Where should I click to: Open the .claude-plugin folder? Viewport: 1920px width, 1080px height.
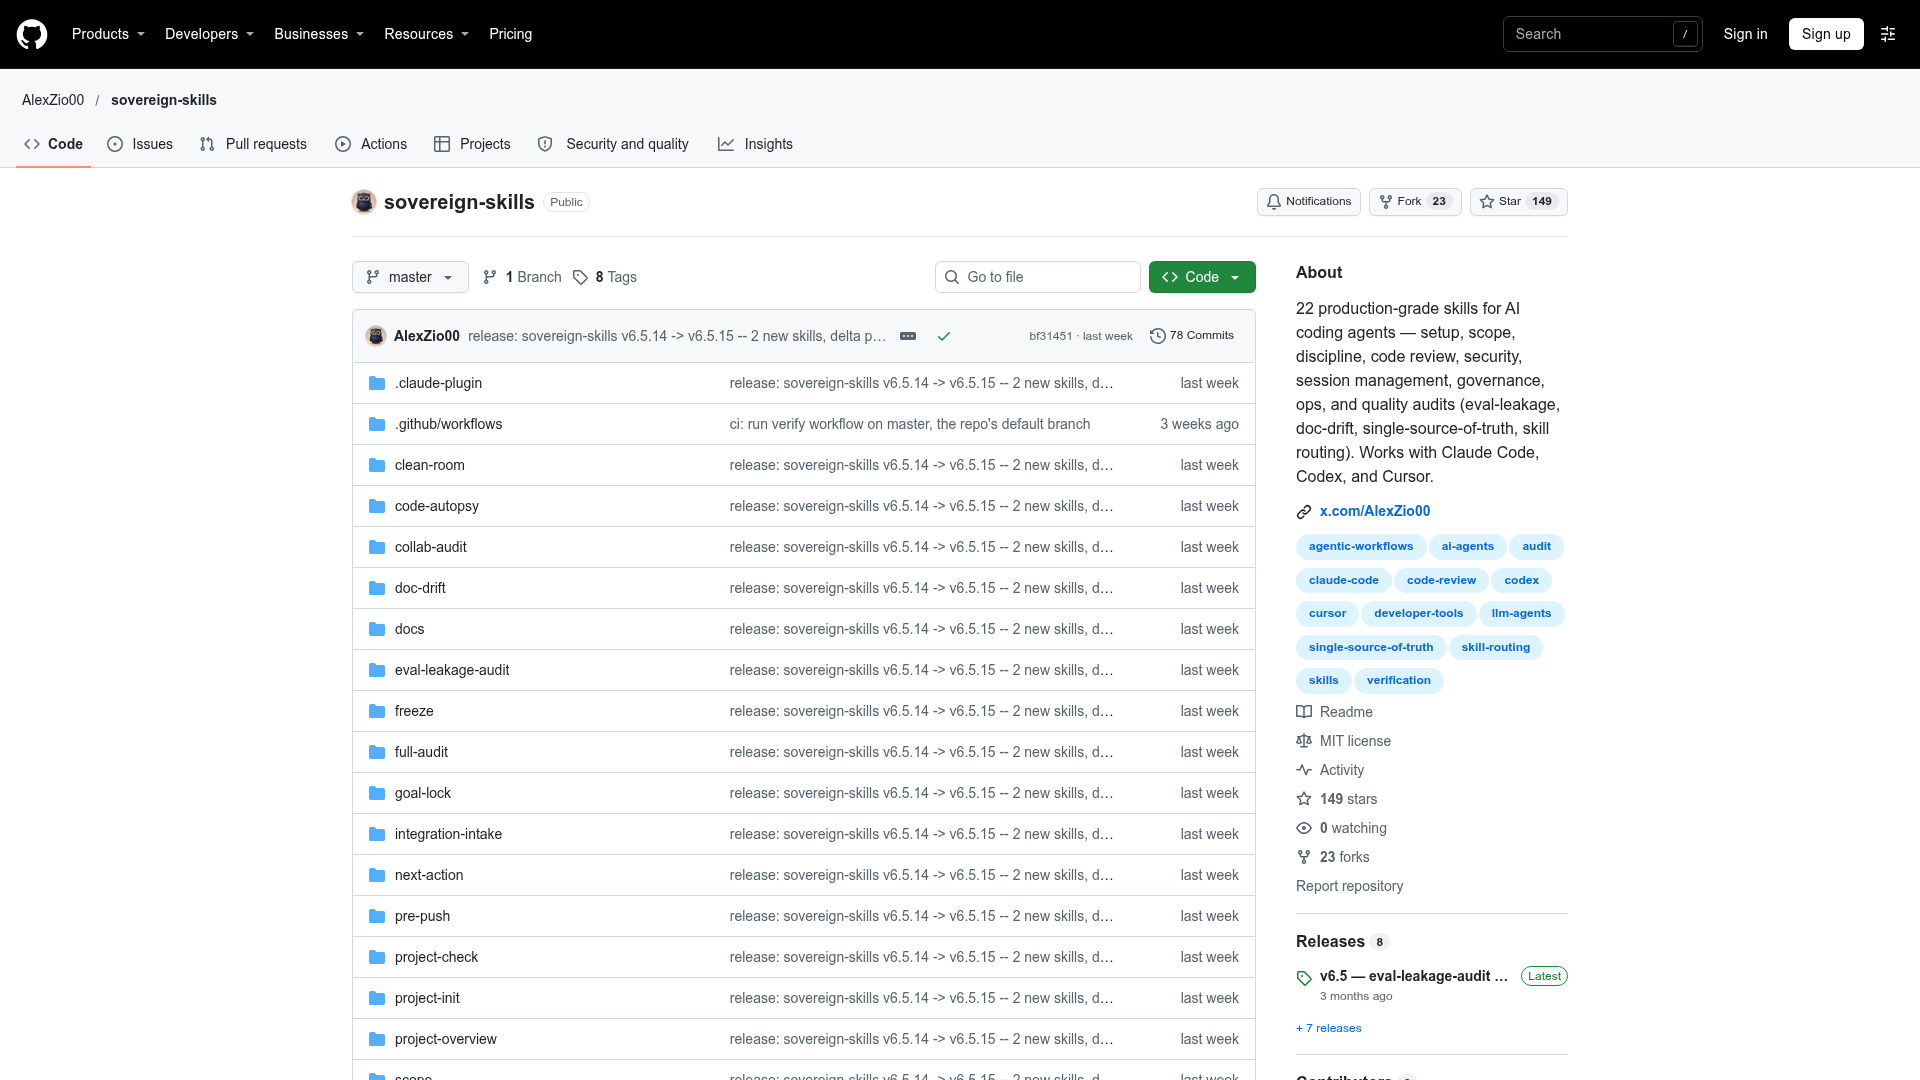pyautogui.click(x=438, y=383)
